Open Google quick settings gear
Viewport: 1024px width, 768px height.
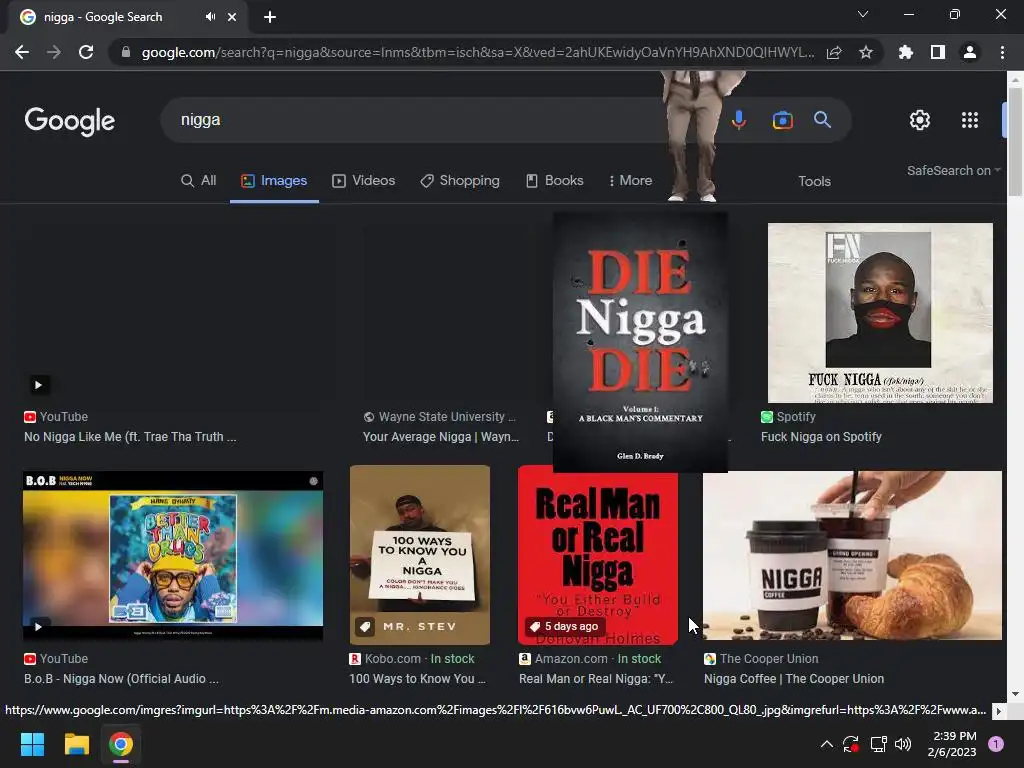tap(920, 120)
